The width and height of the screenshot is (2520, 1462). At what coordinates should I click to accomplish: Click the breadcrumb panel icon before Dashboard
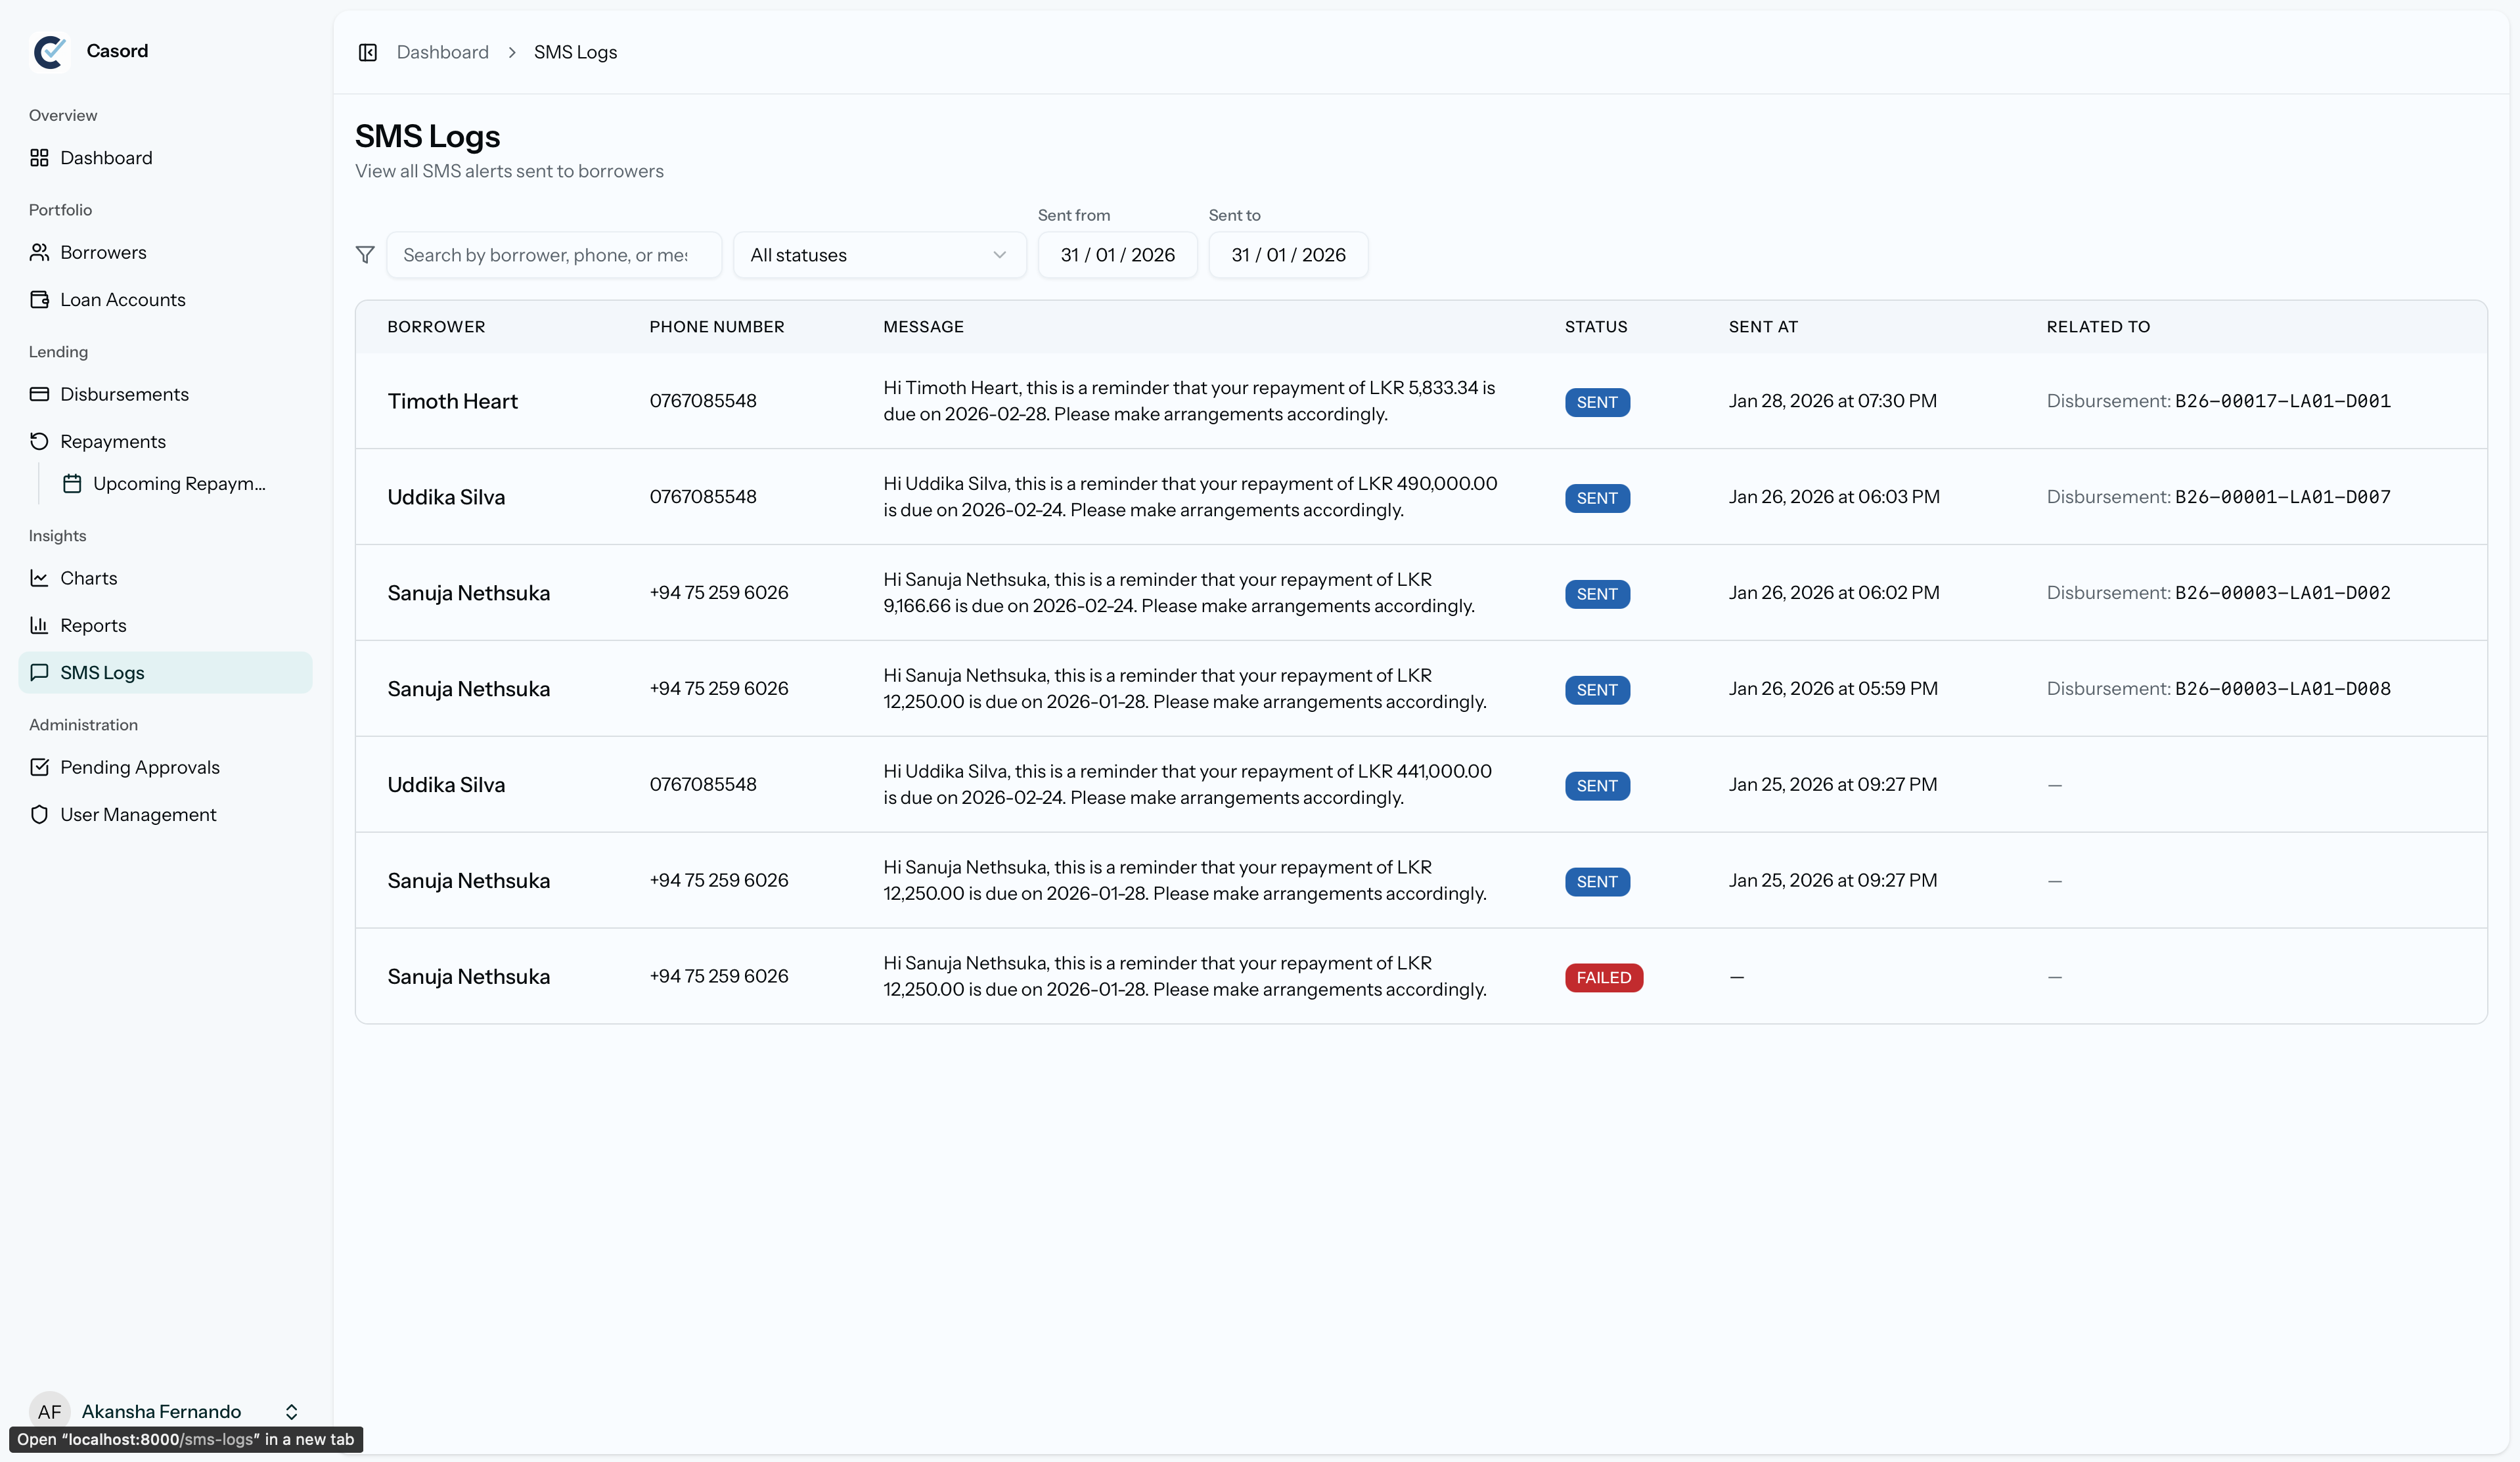(367, 52)
